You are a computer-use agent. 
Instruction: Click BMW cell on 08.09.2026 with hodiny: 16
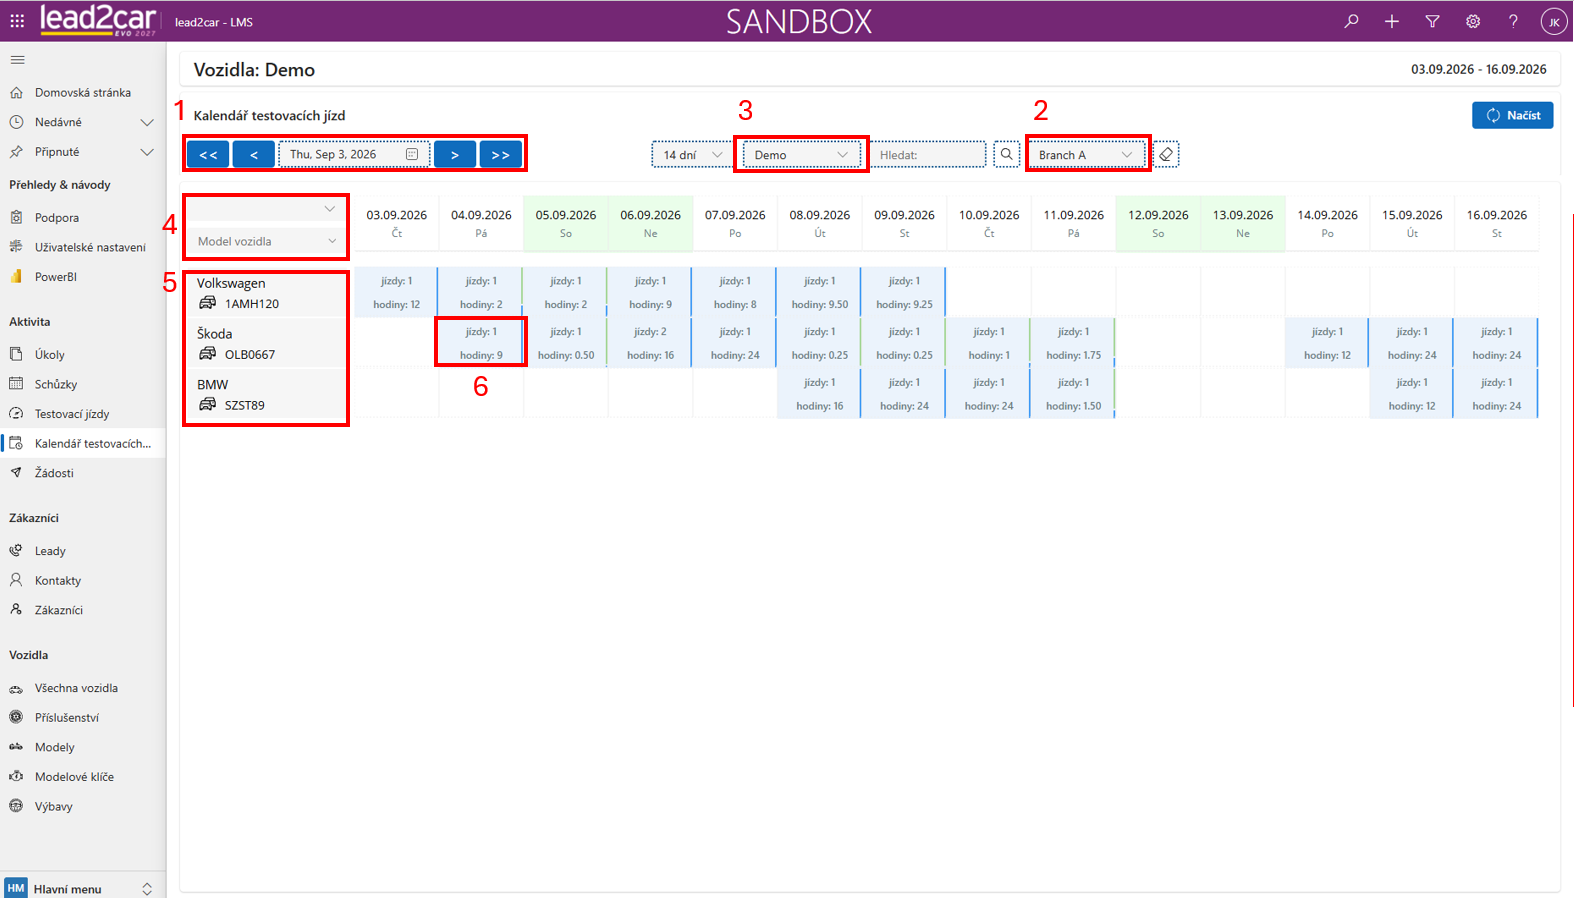[x=819, y=394]
